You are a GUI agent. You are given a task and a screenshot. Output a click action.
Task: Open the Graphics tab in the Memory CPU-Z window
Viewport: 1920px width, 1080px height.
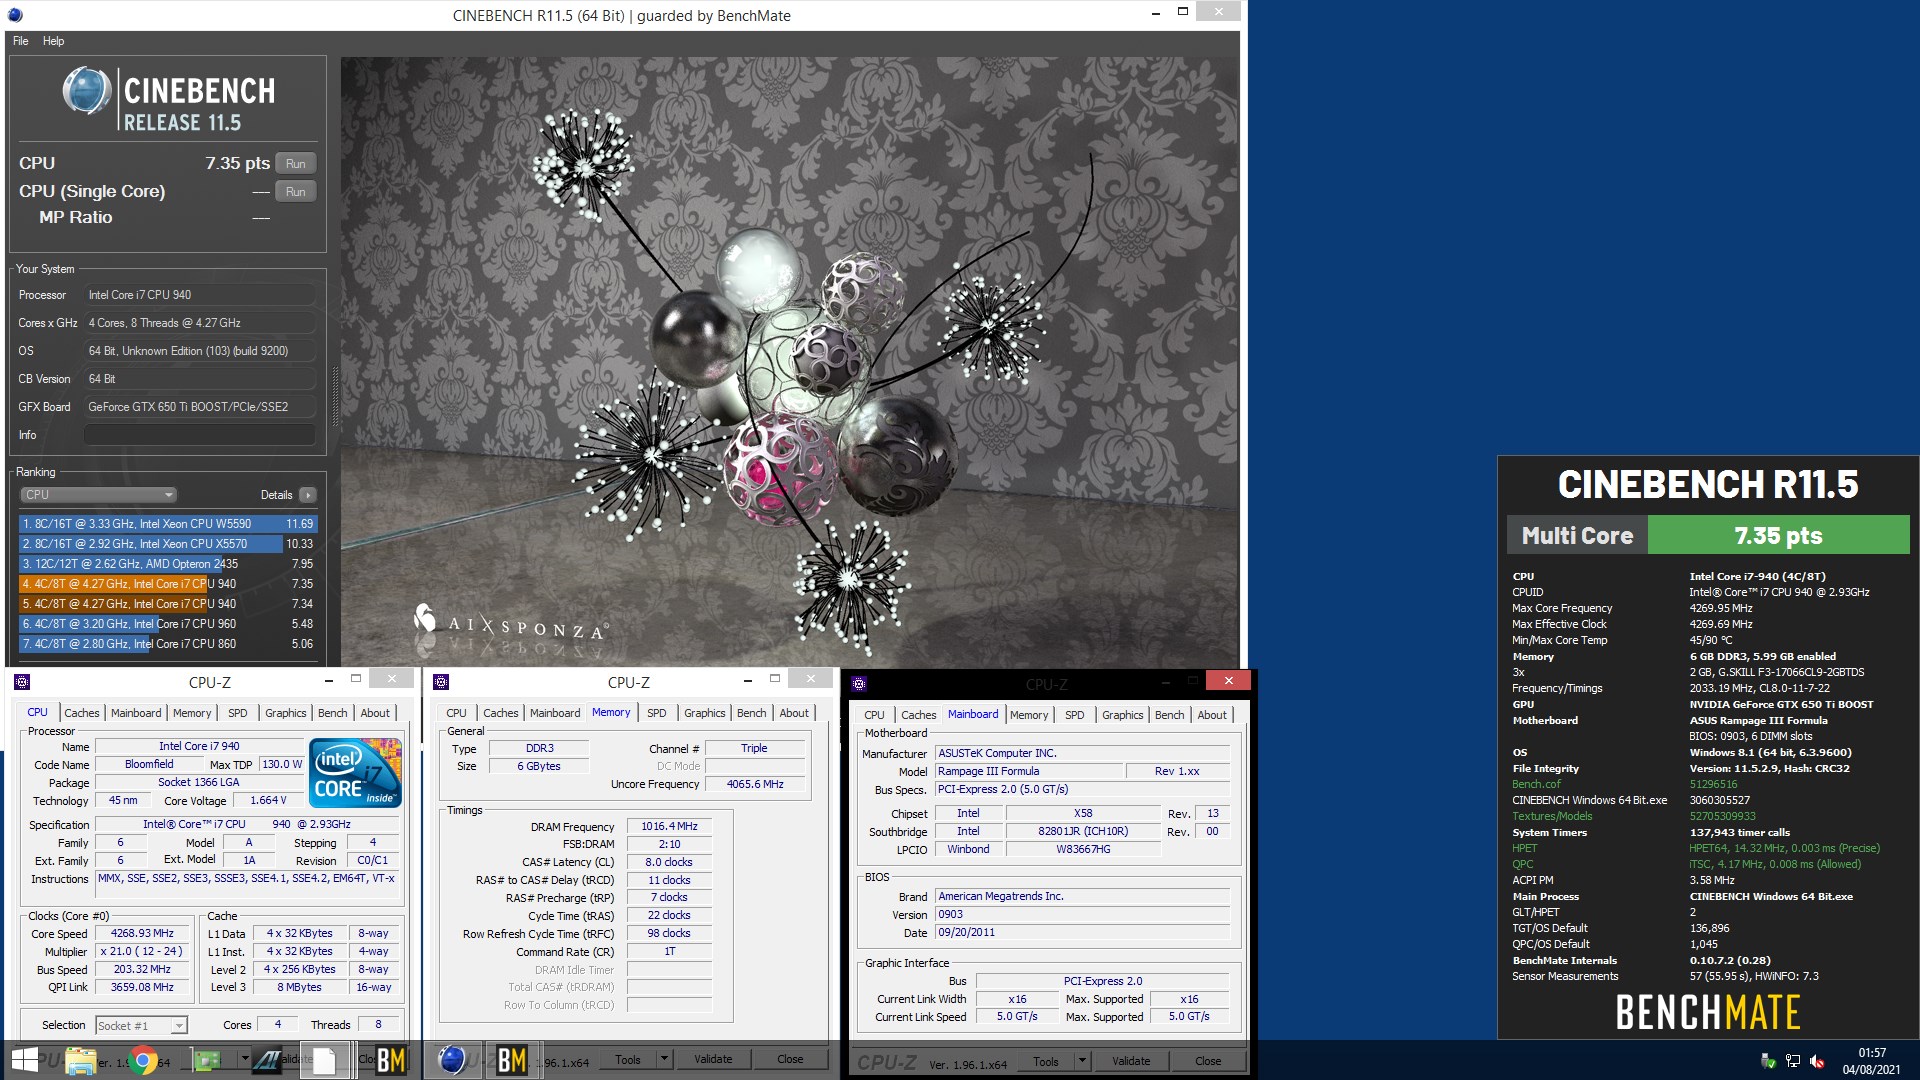click(x=705, y=713)
